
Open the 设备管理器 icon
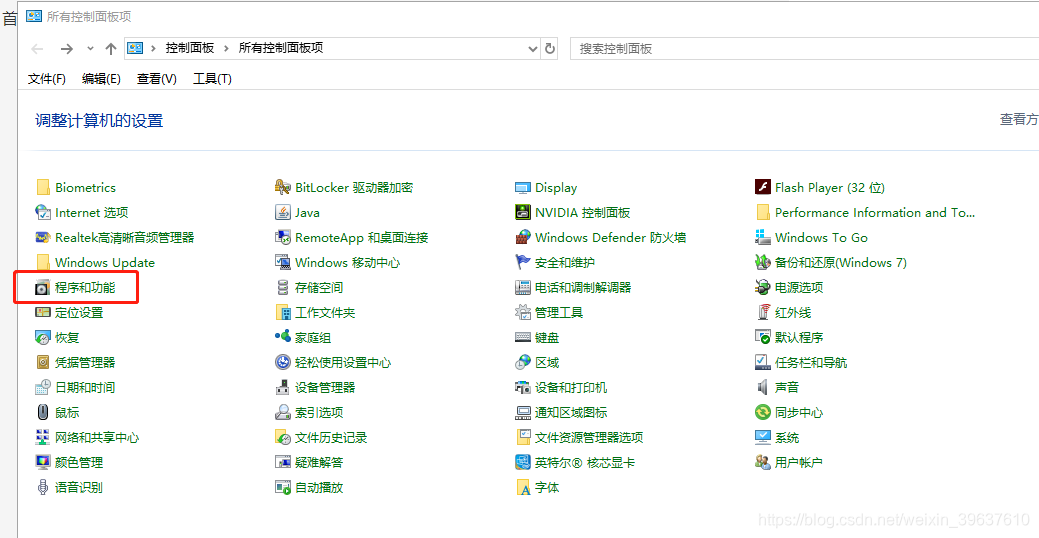coord(283,387)
